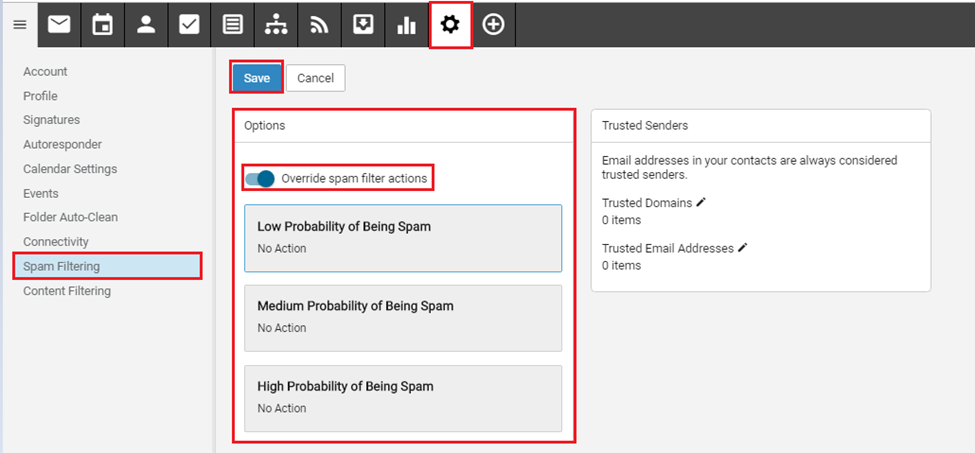Select Autoresponder in the sidebar

(62, 145)
